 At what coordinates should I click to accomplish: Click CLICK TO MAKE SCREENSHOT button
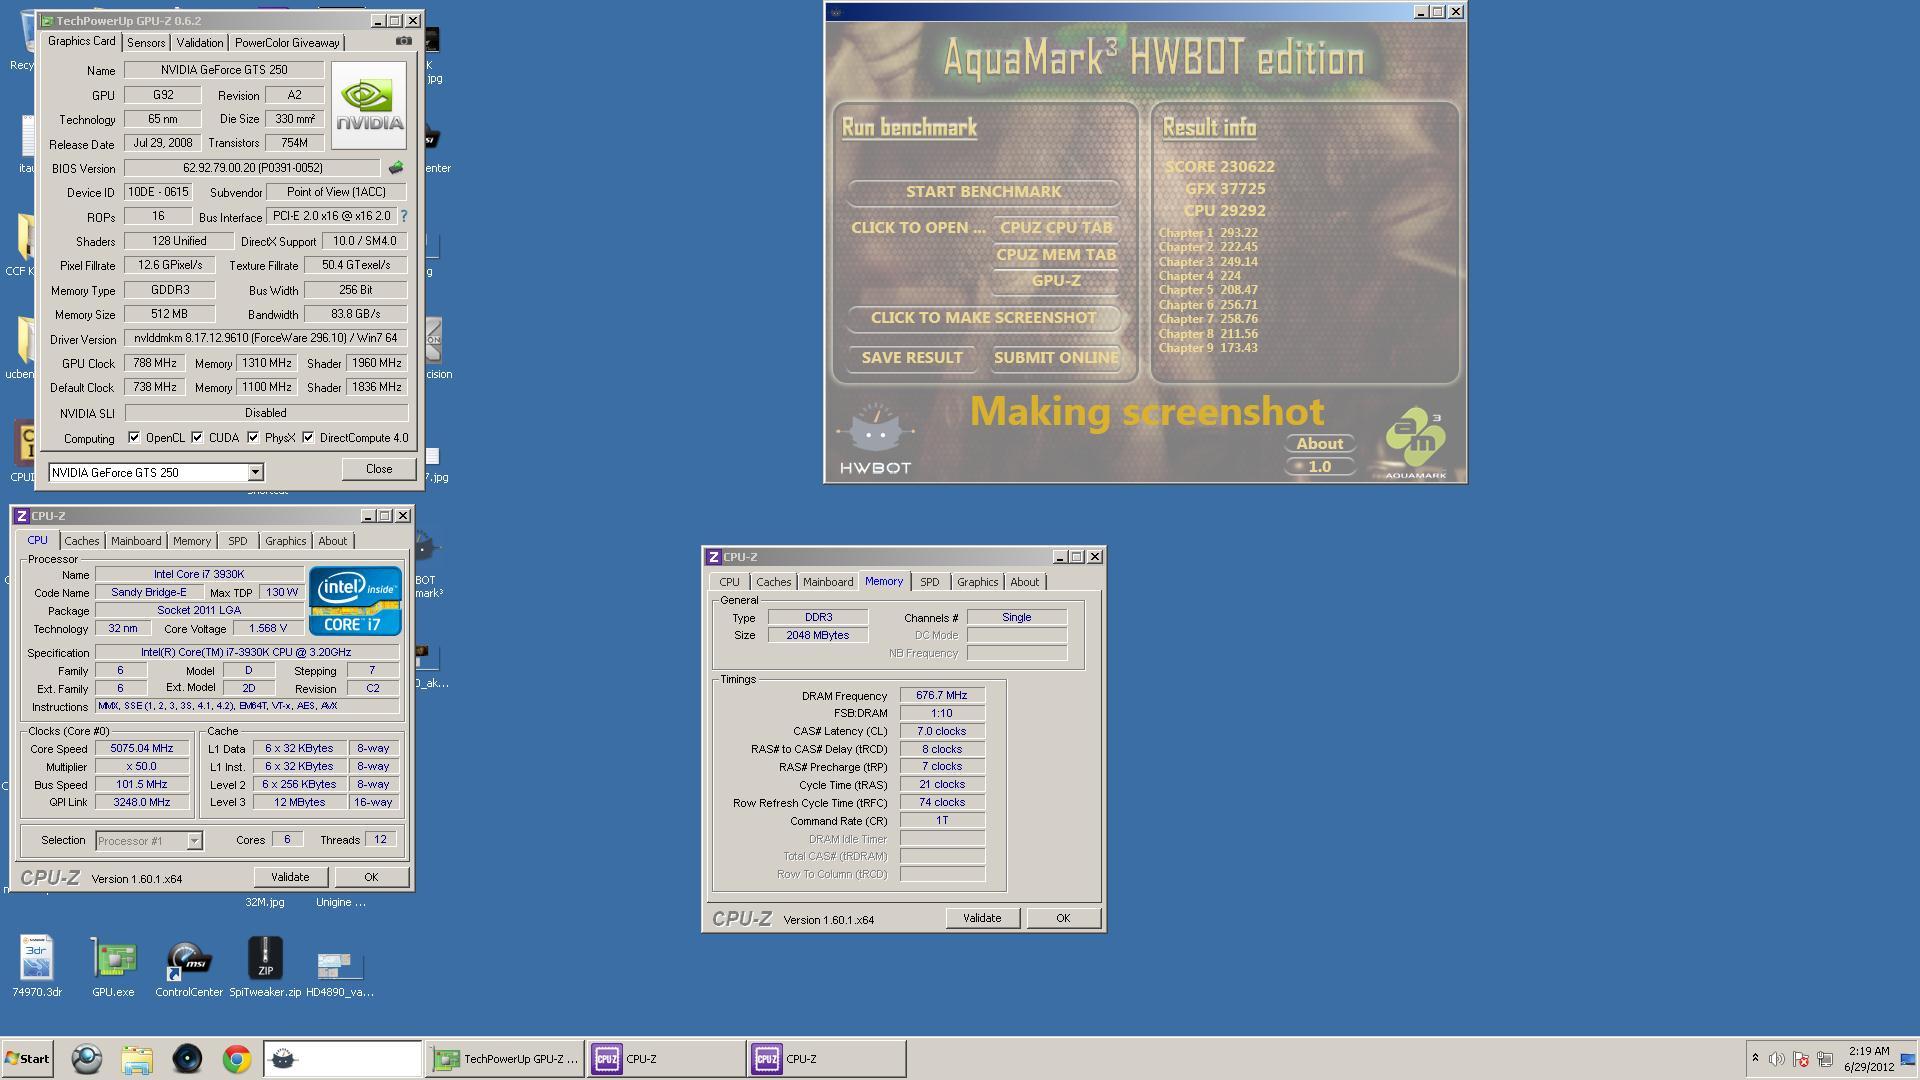pos(984,318)
